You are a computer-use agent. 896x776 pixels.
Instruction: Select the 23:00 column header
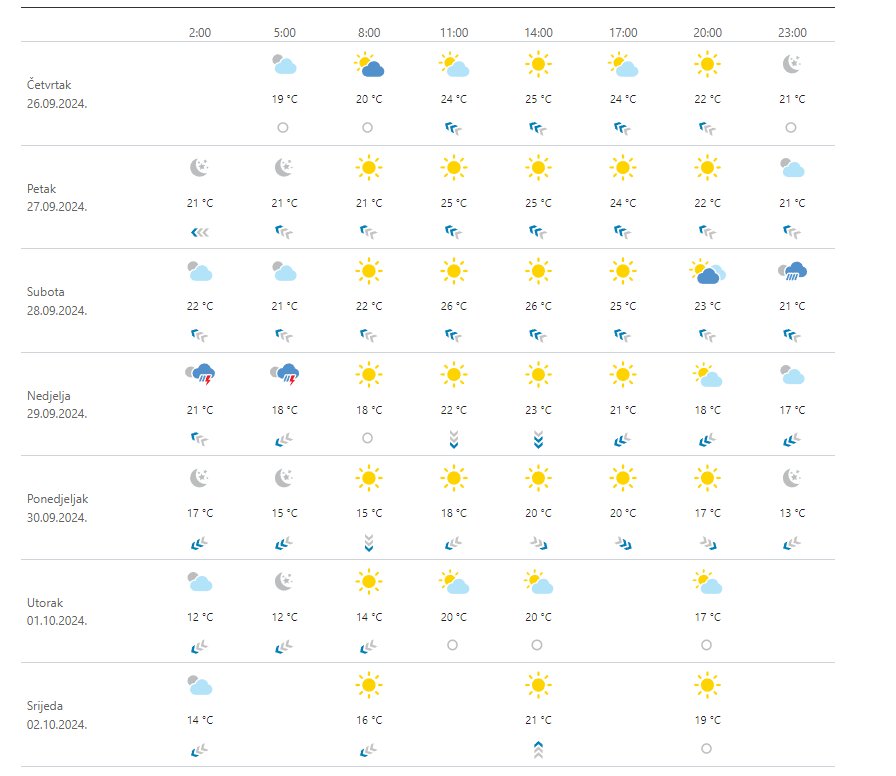click(792, 33)
